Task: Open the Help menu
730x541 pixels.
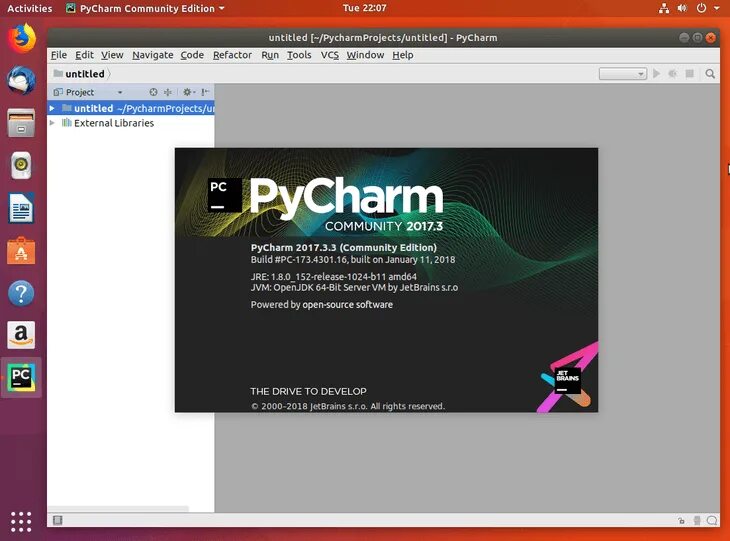Action: [x=403, y=55]
